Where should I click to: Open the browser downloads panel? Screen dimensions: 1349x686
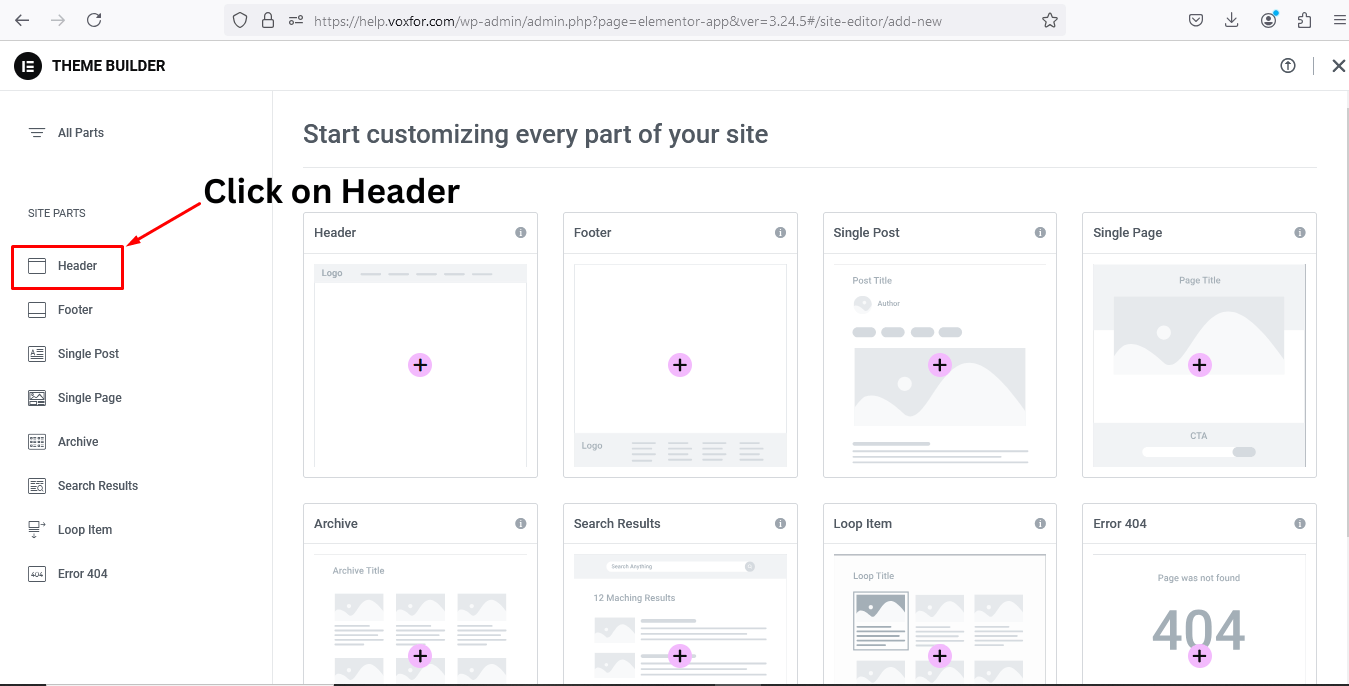(1232, 19)
